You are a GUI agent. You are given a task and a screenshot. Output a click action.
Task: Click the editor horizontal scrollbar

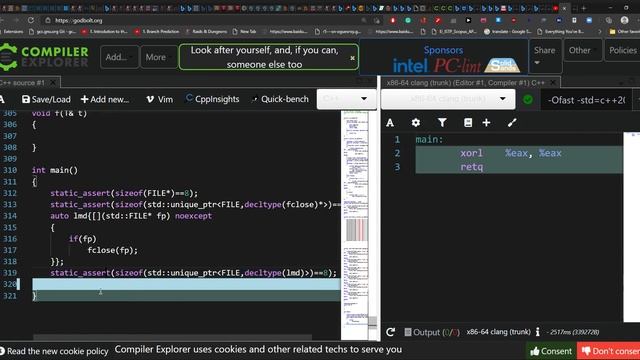[x=172, y=338]
